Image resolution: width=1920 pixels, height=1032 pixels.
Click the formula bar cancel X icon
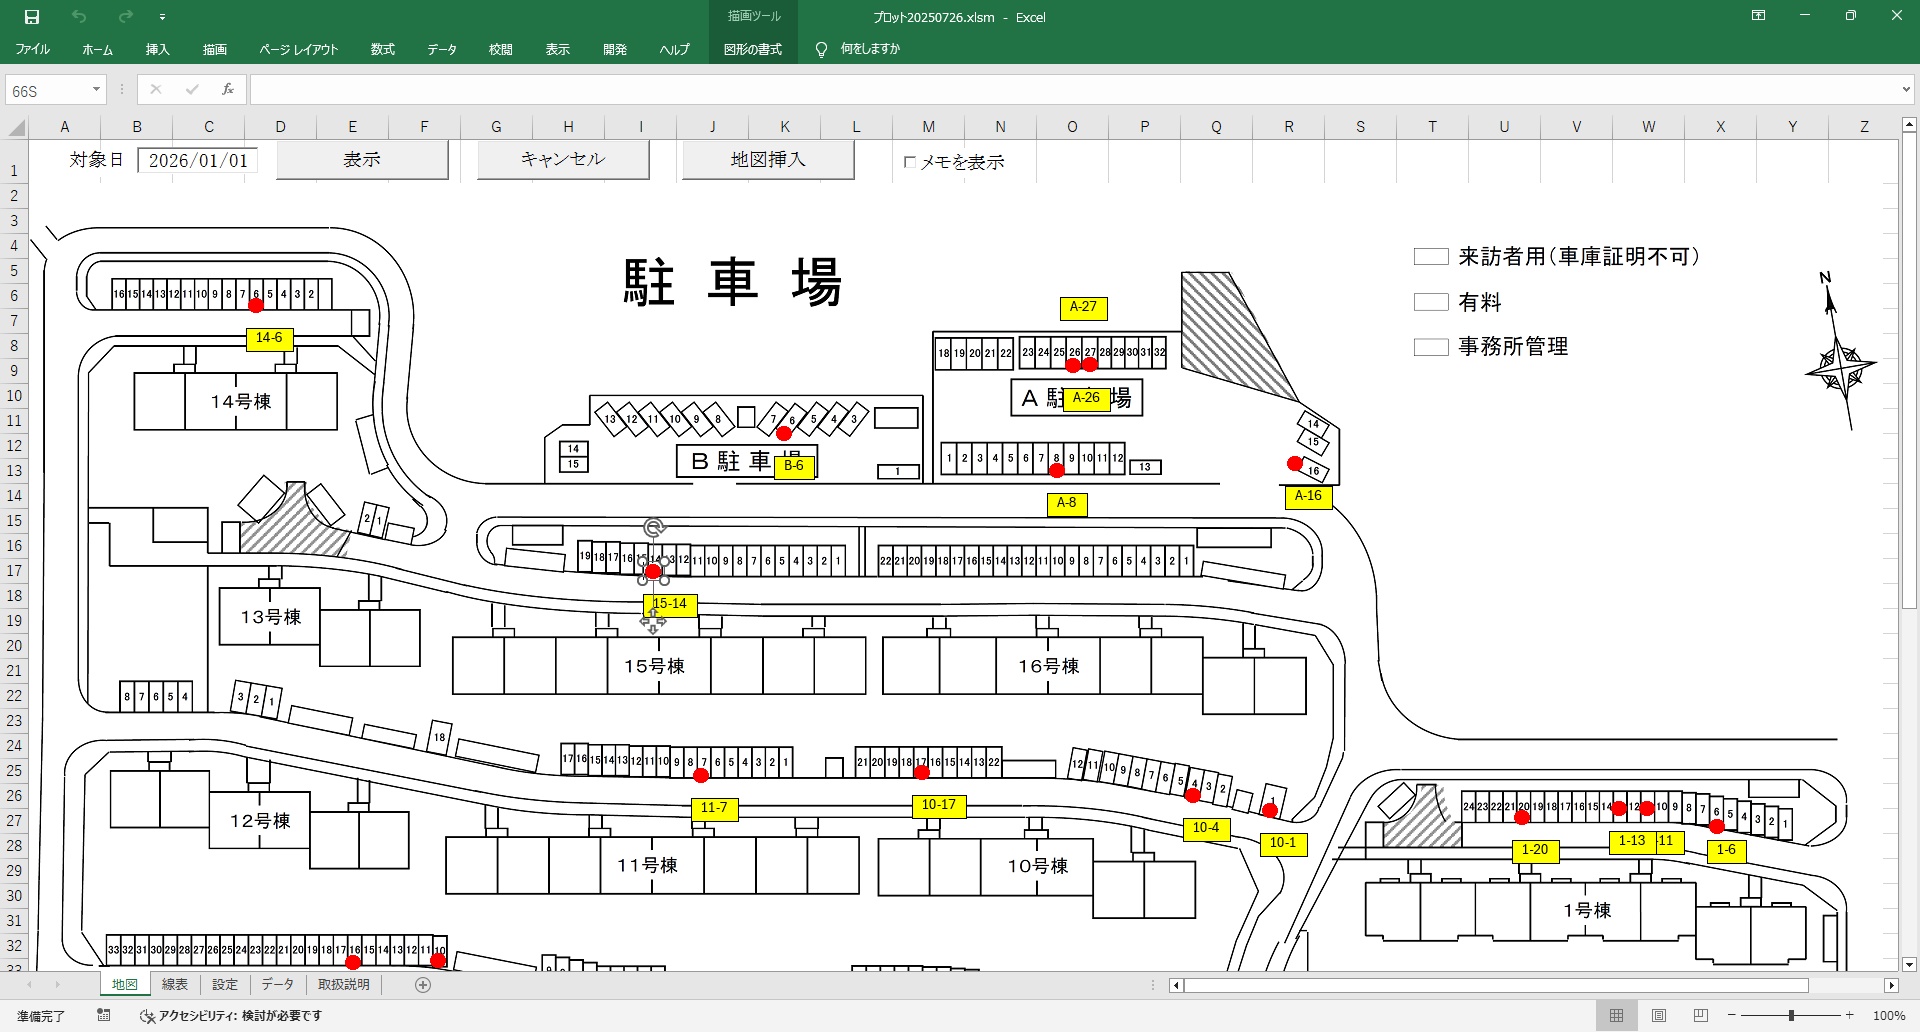click(x=156, y=90)
